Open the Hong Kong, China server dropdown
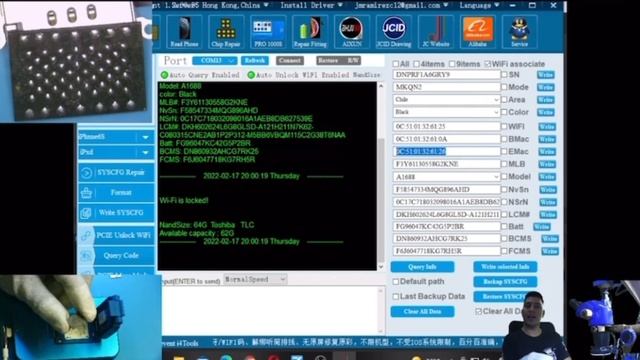Screen dimensions: 640x360 (x=235, y=5)
